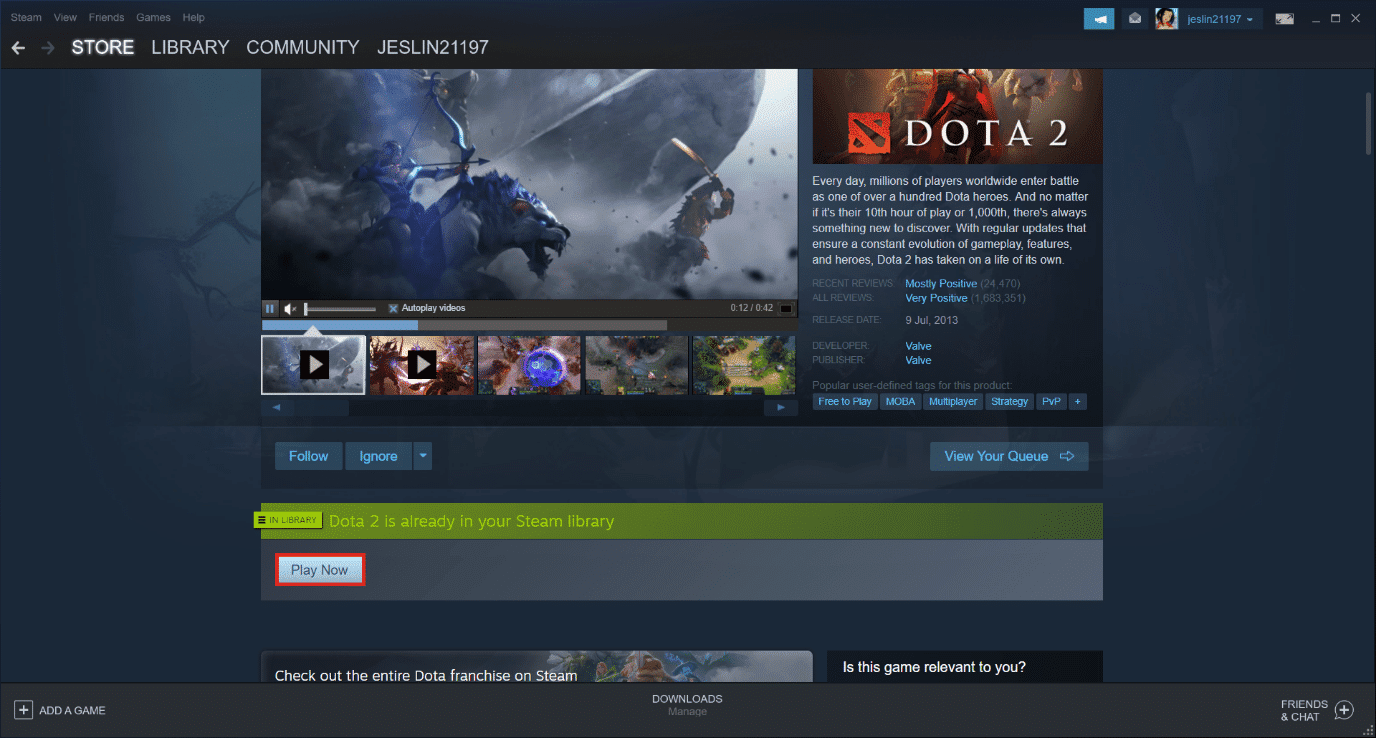Viewport: 1376px width, 738px height.
Task: Select the first trailer thumbnail
Action: coord(313,365)
